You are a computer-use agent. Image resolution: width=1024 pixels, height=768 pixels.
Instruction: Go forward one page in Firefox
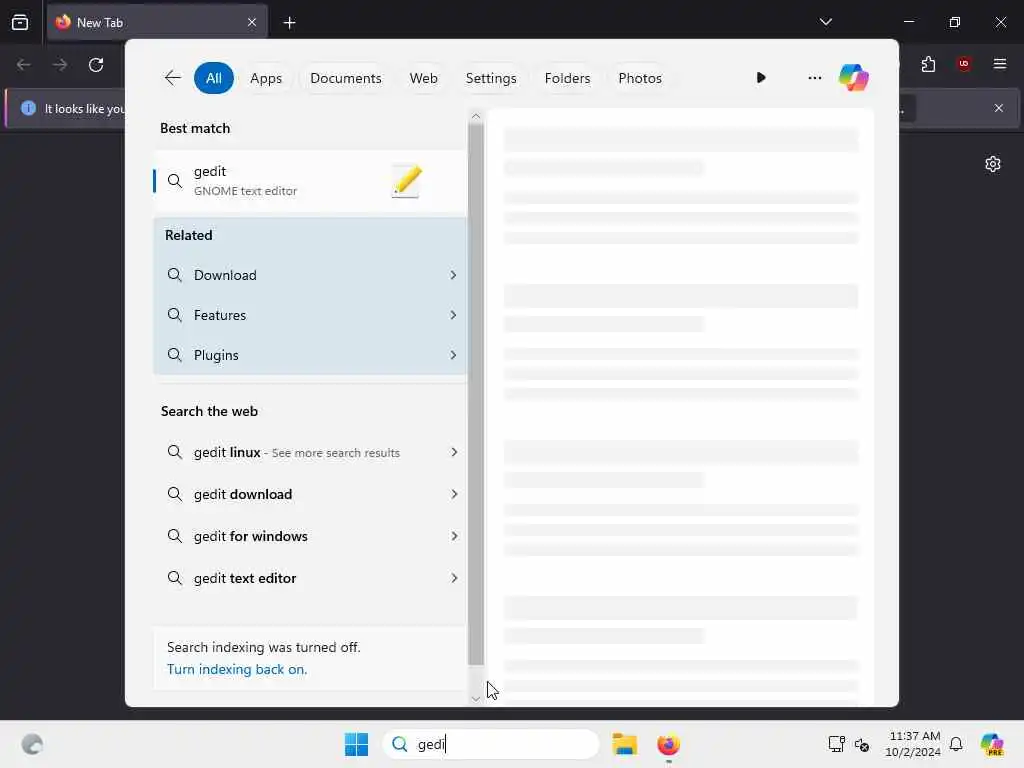[60, 65]
